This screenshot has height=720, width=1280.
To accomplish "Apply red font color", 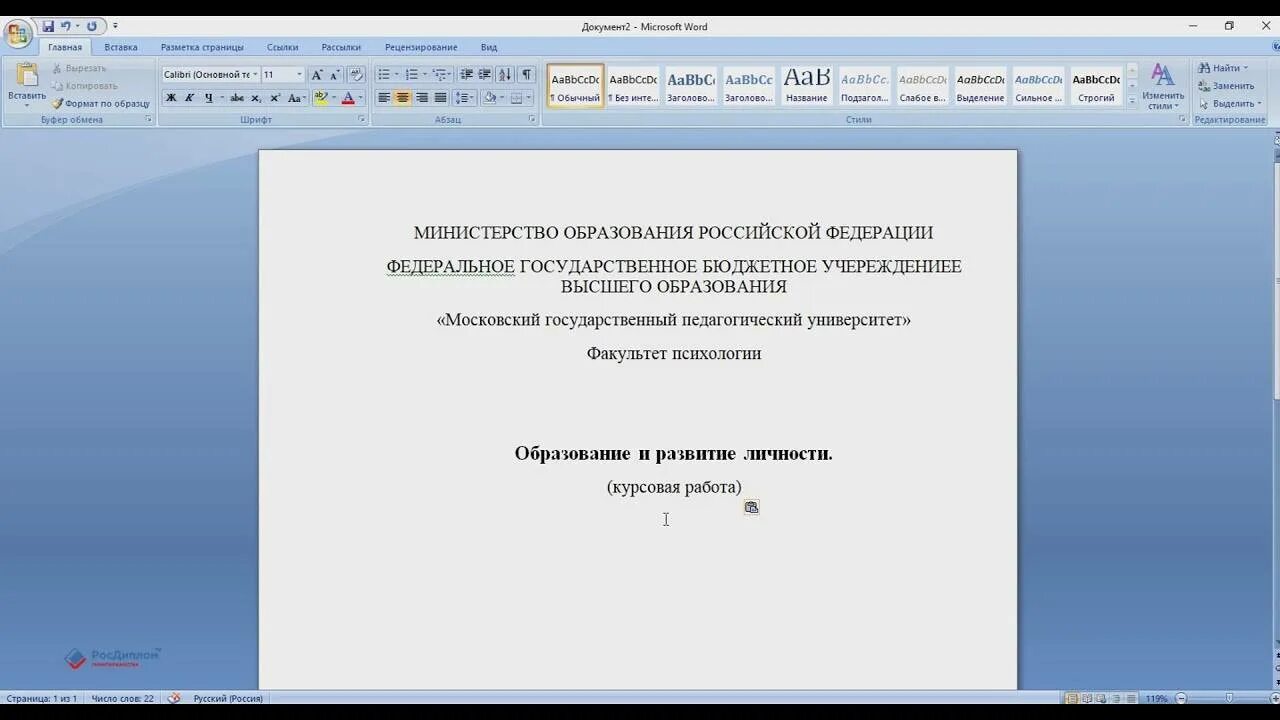I will 347,98.
